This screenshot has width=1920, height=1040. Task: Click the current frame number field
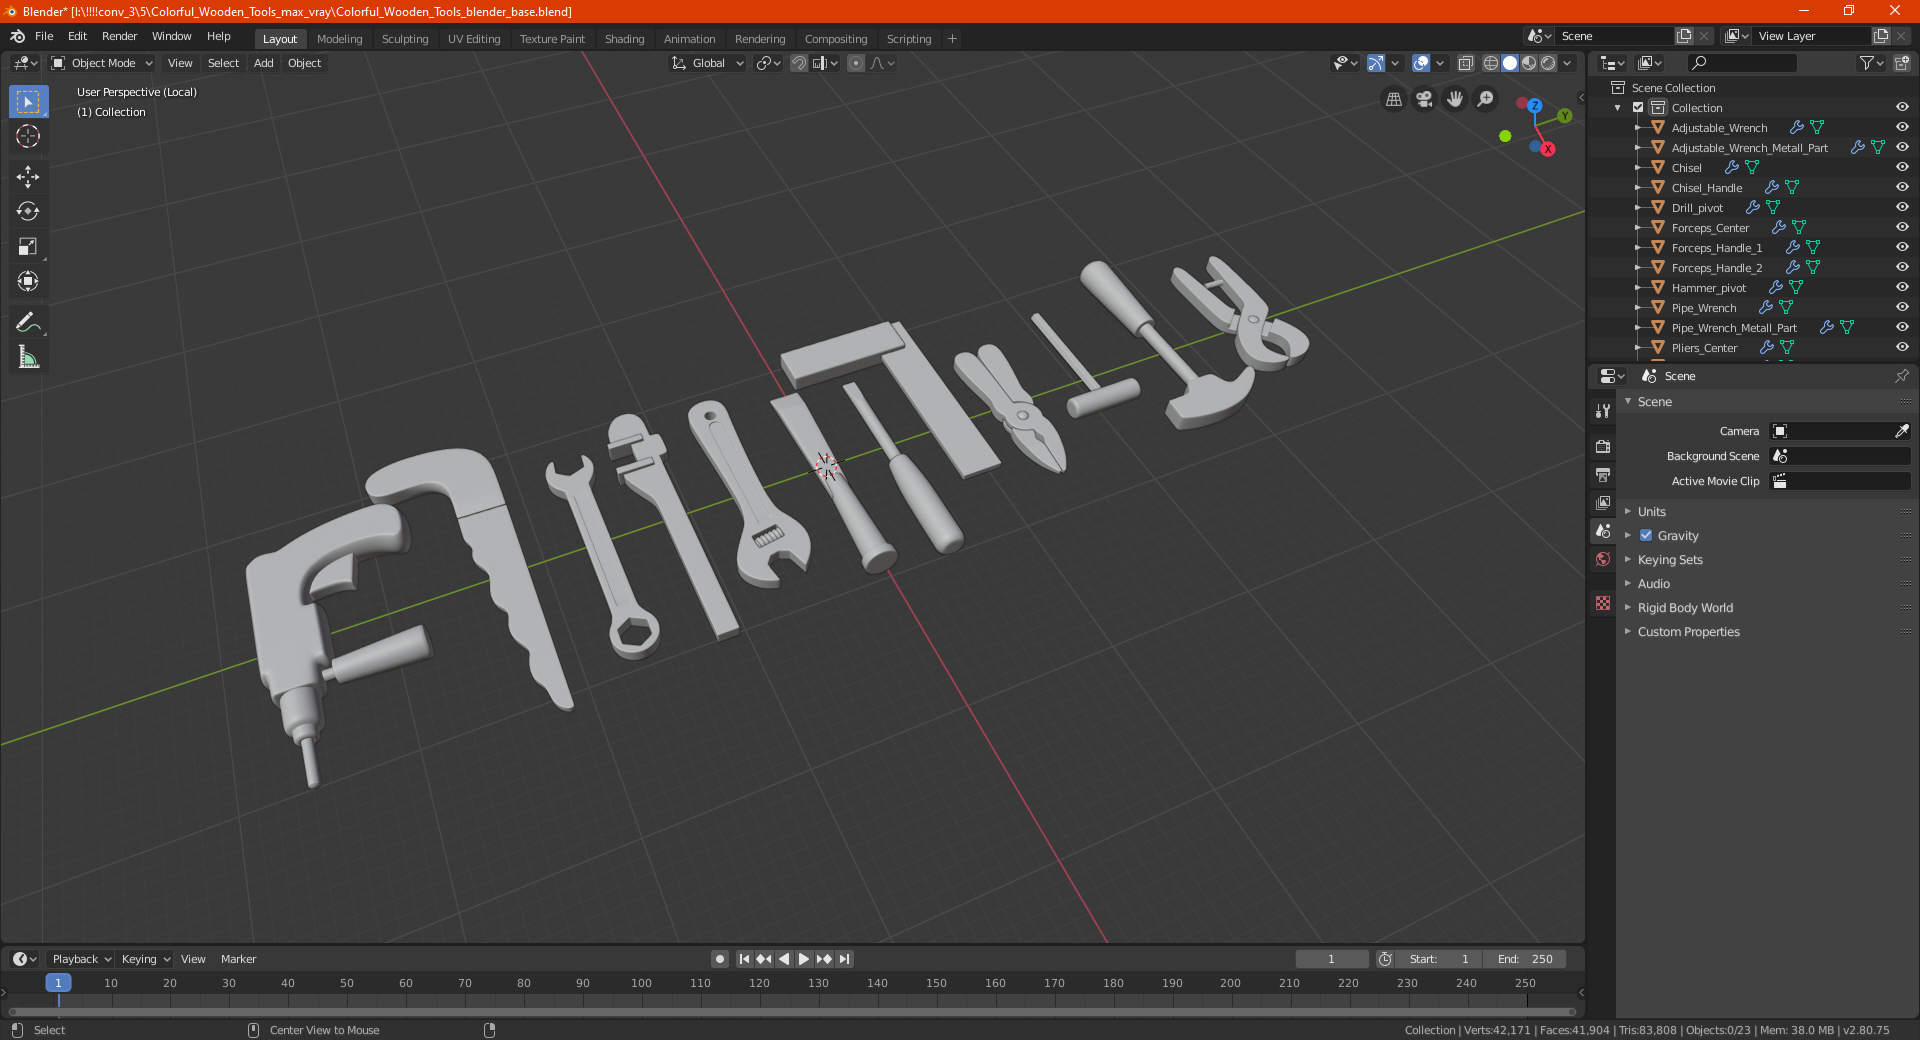pos(1331,959)
